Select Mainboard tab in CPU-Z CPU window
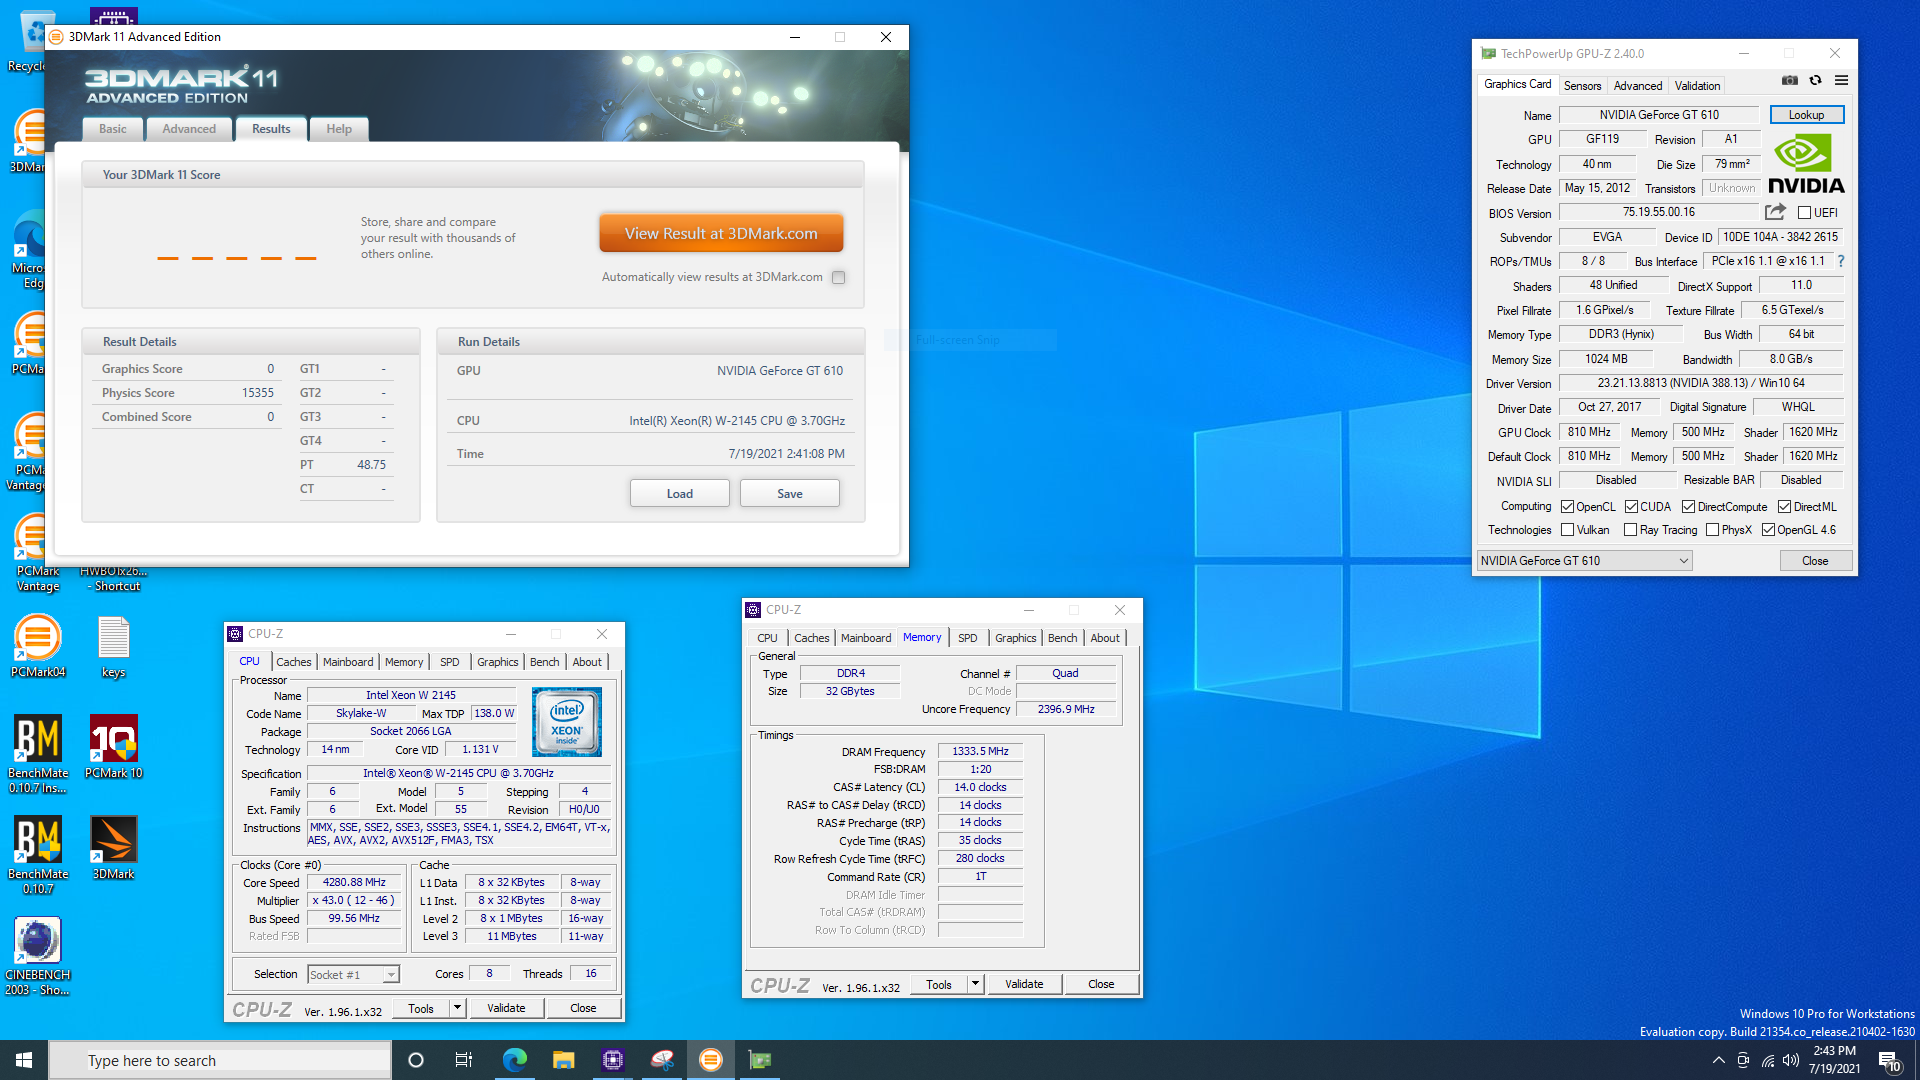The image size is (1920, 1080). click(x=348, y=662)
